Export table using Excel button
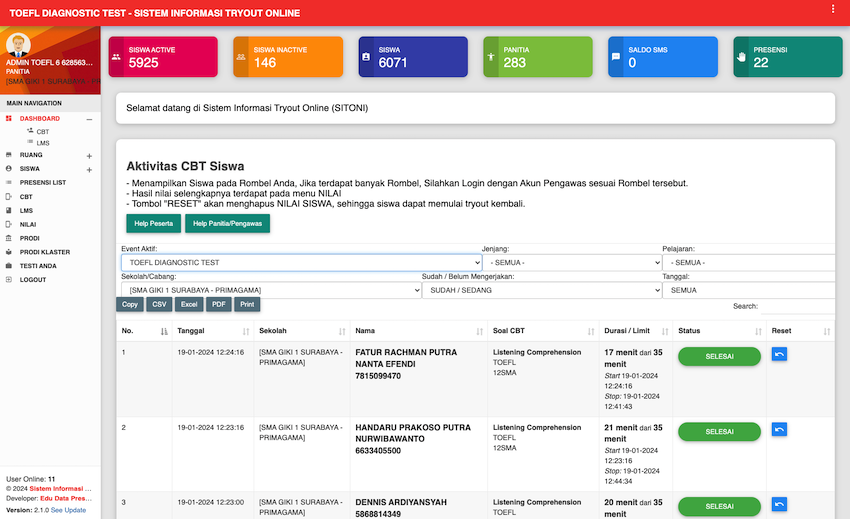Viewport: 850px width, 519px height. 189,304
